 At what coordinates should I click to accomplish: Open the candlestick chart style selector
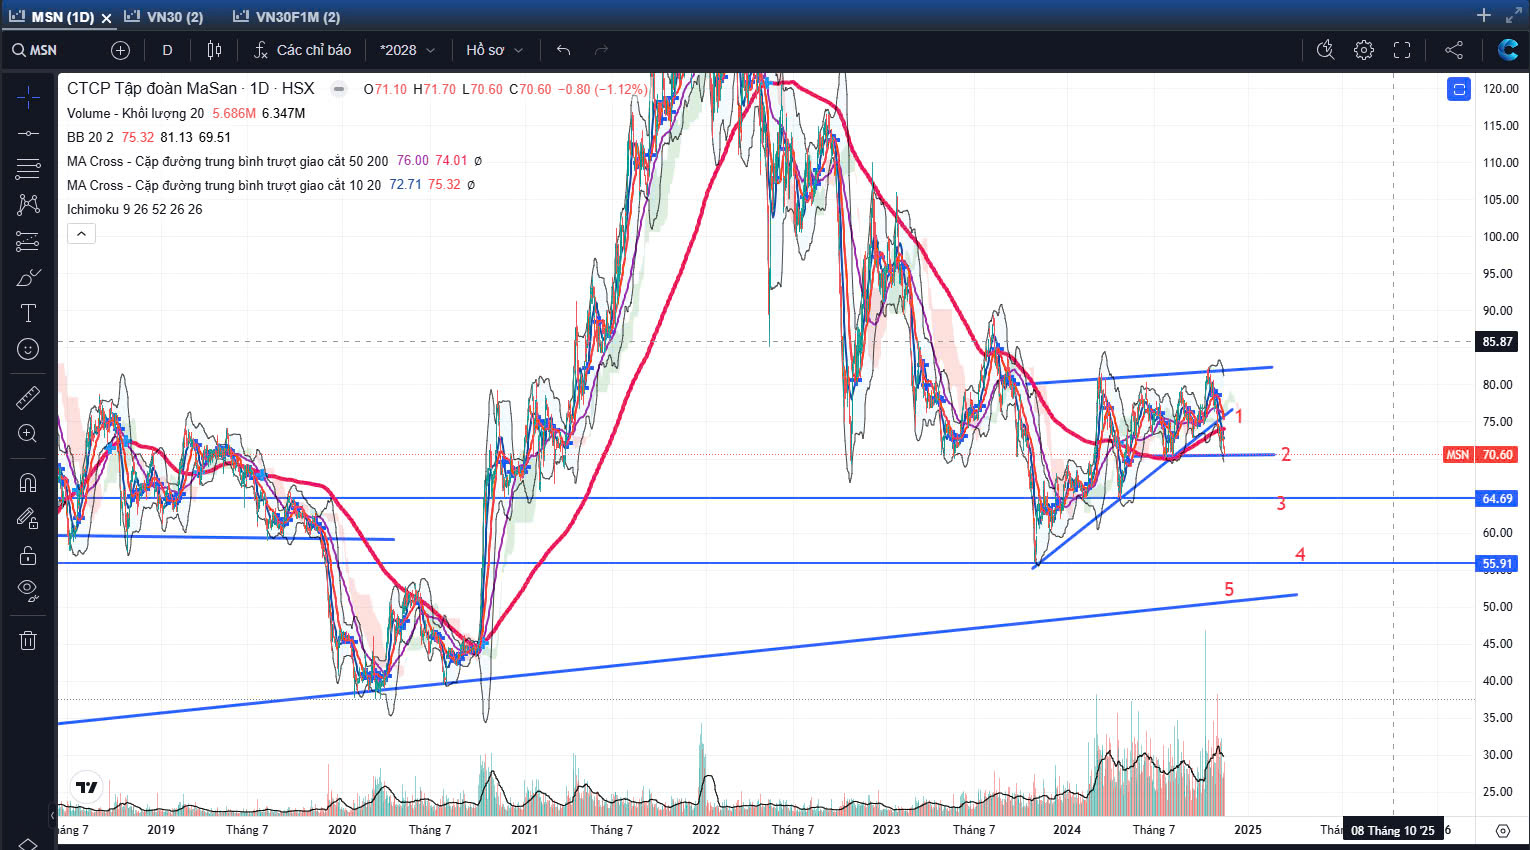coord(214,50)
